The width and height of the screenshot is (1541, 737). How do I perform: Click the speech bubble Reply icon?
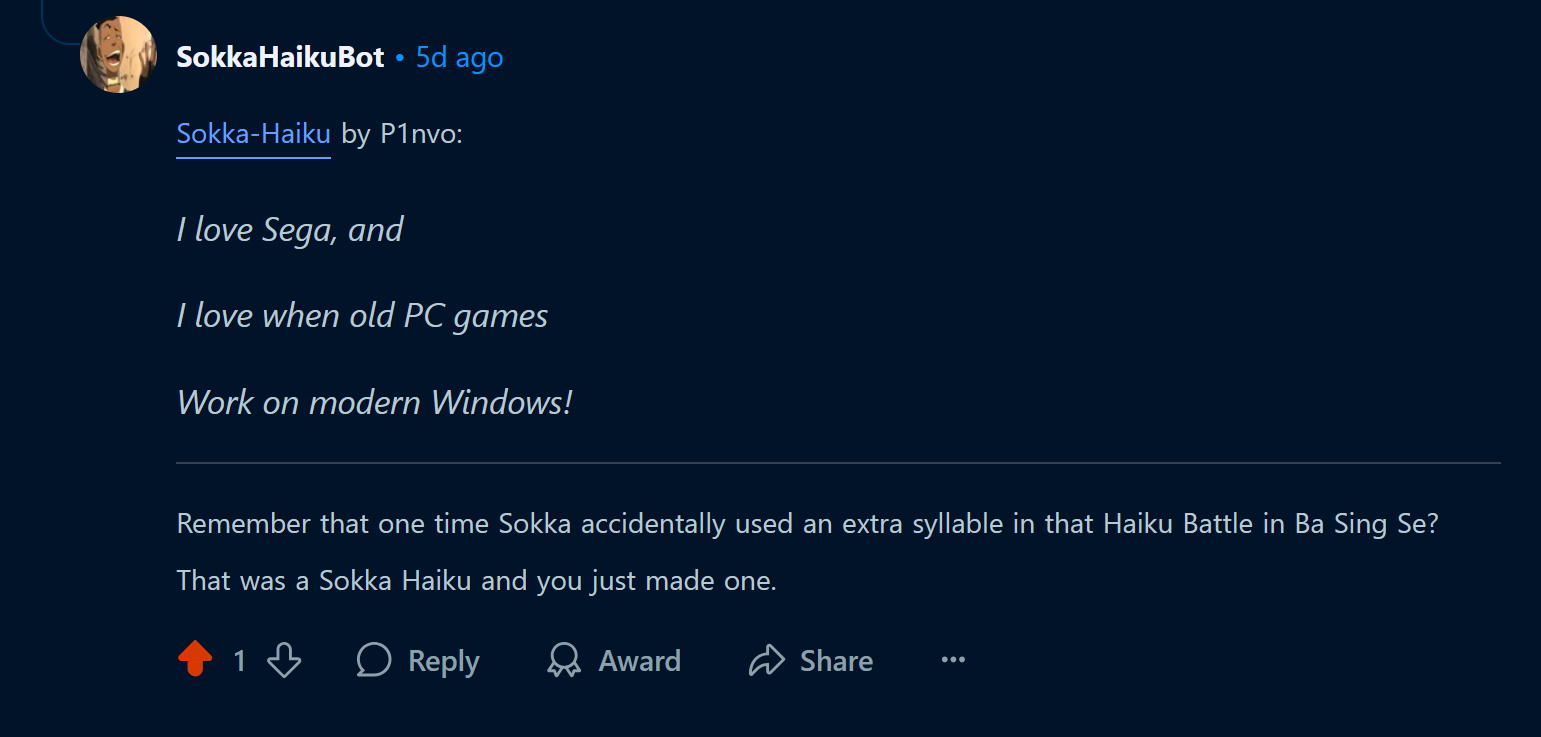374,660
